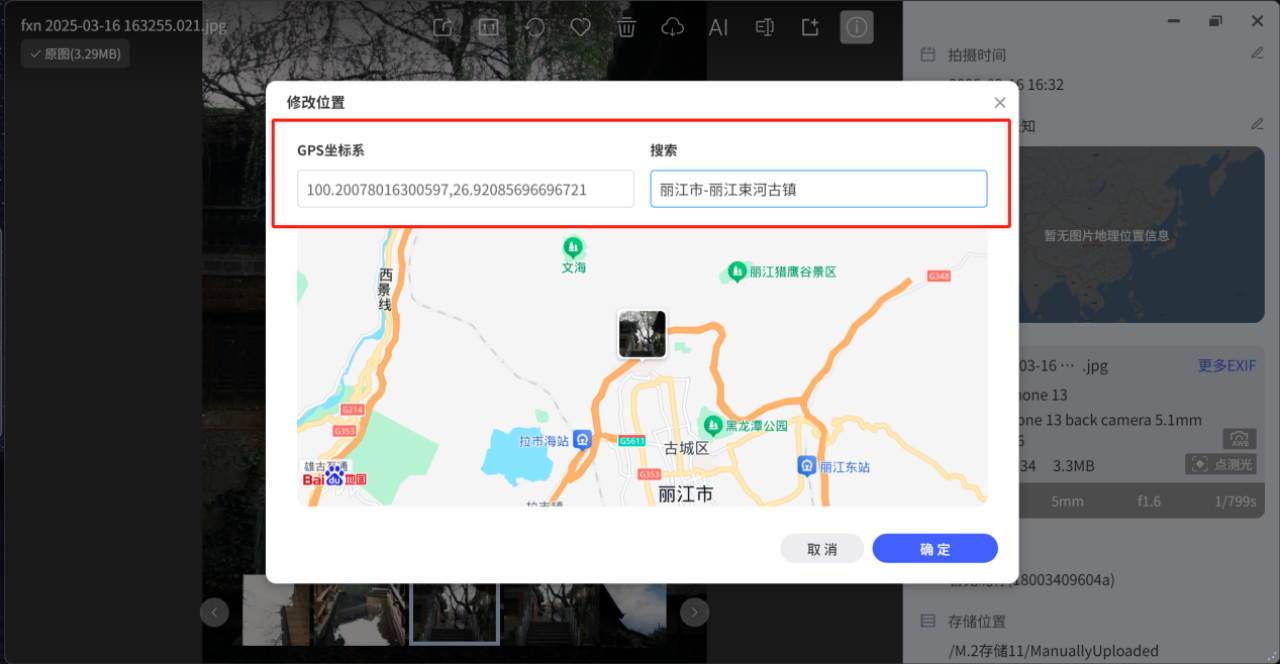
Task: Click the 取消 button
Action: click(822, 548)
